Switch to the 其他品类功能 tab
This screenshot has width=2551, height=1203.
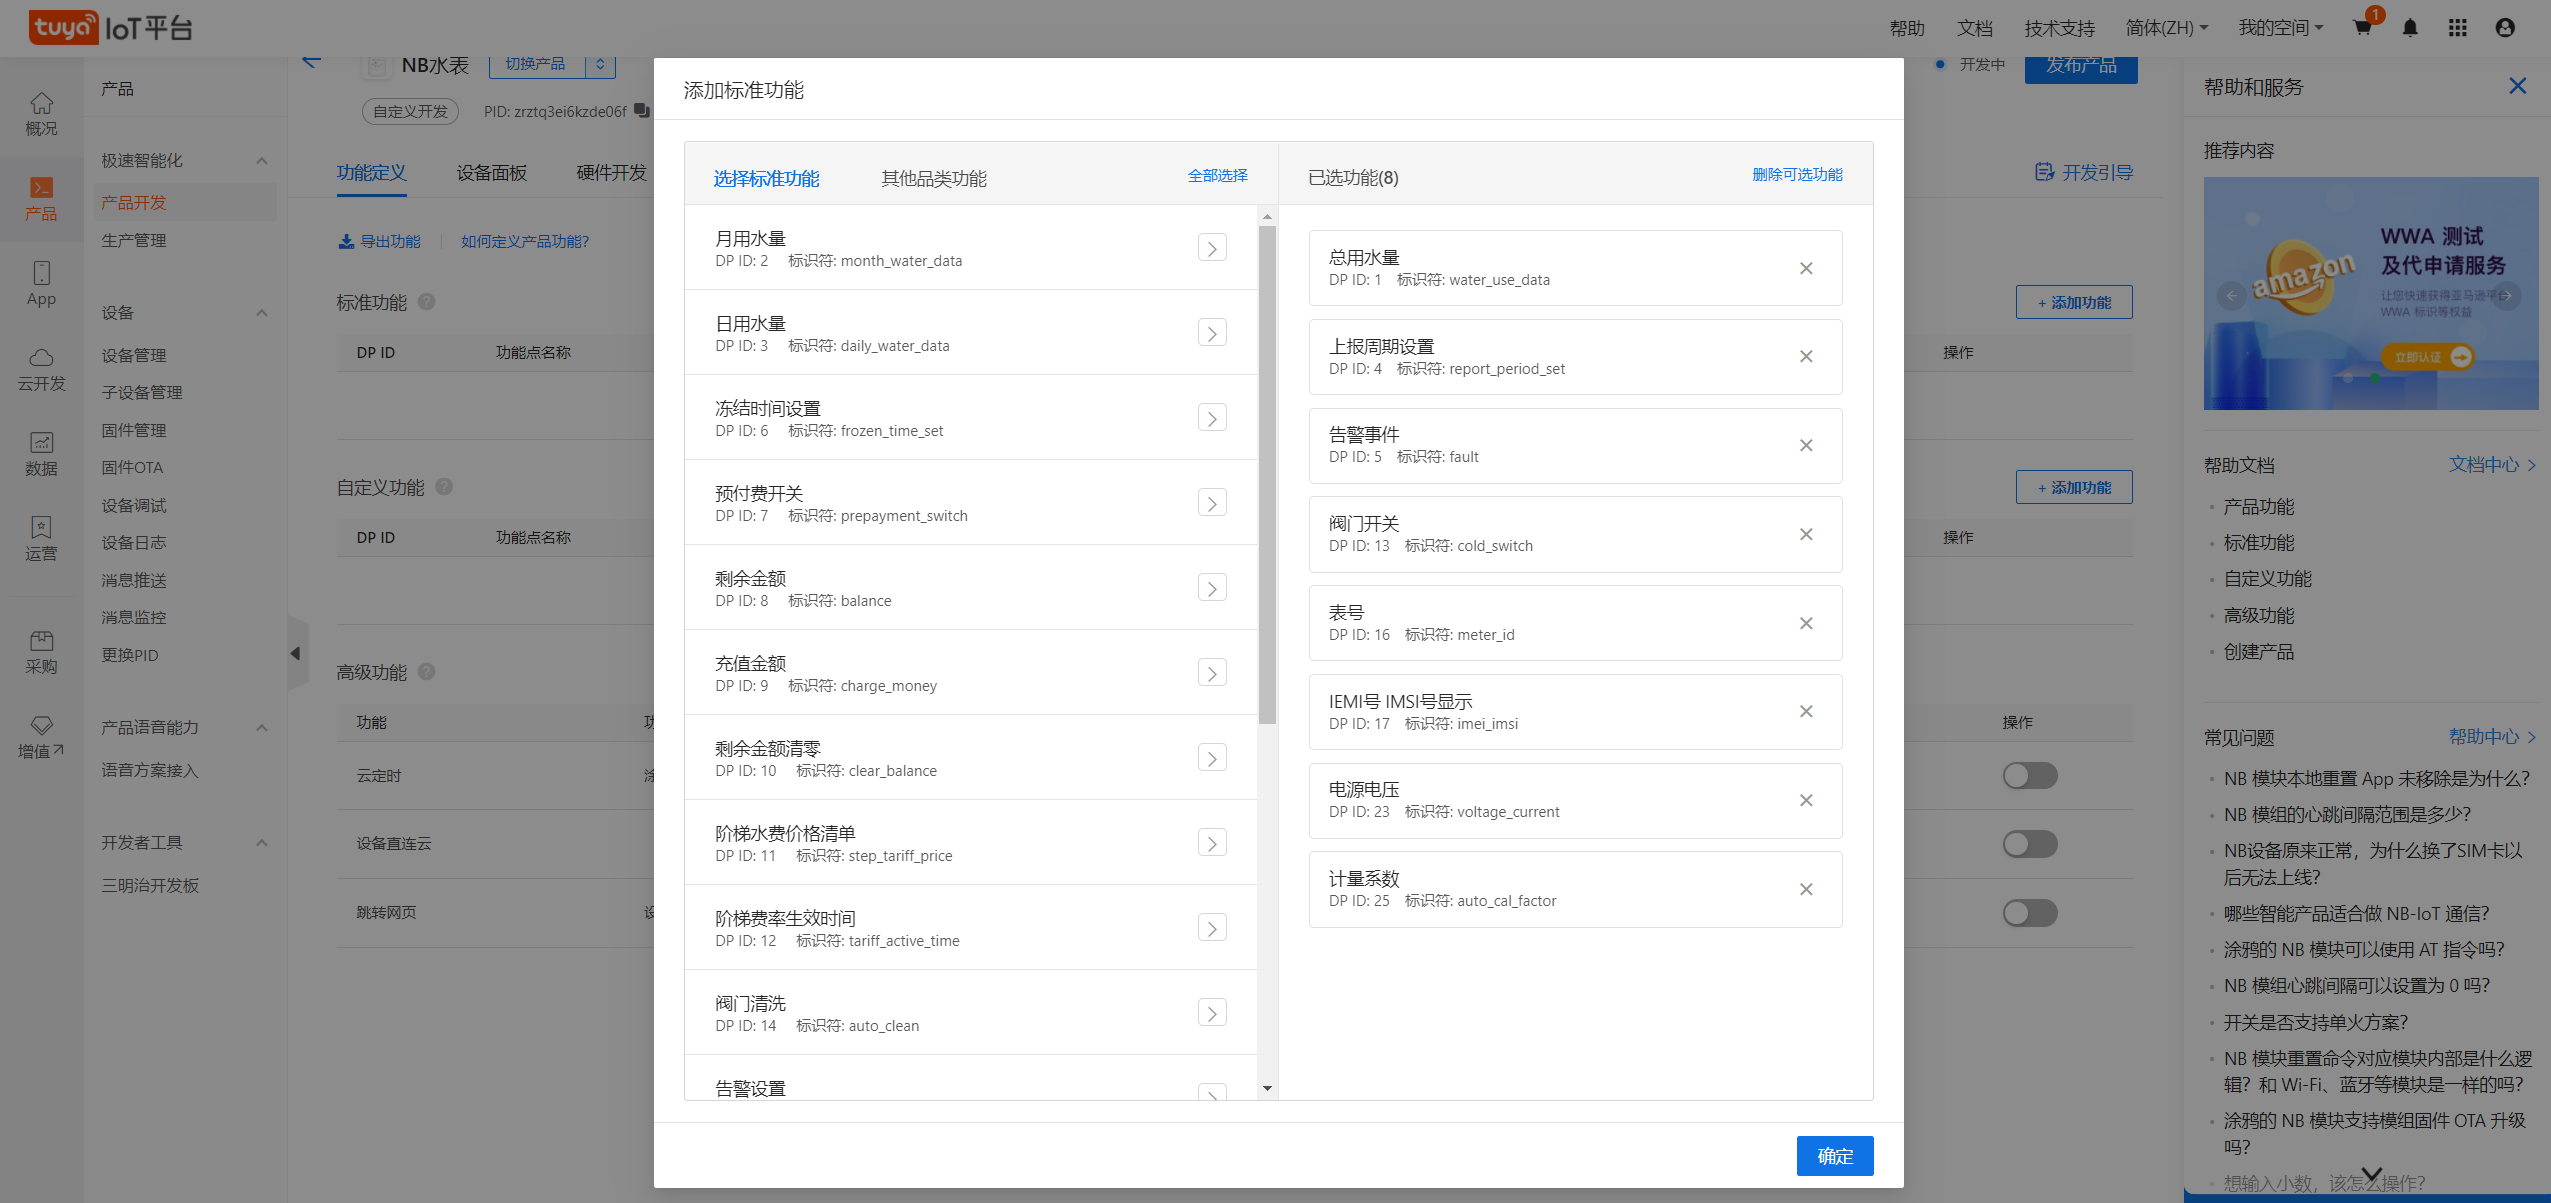[x=933, y=179]
